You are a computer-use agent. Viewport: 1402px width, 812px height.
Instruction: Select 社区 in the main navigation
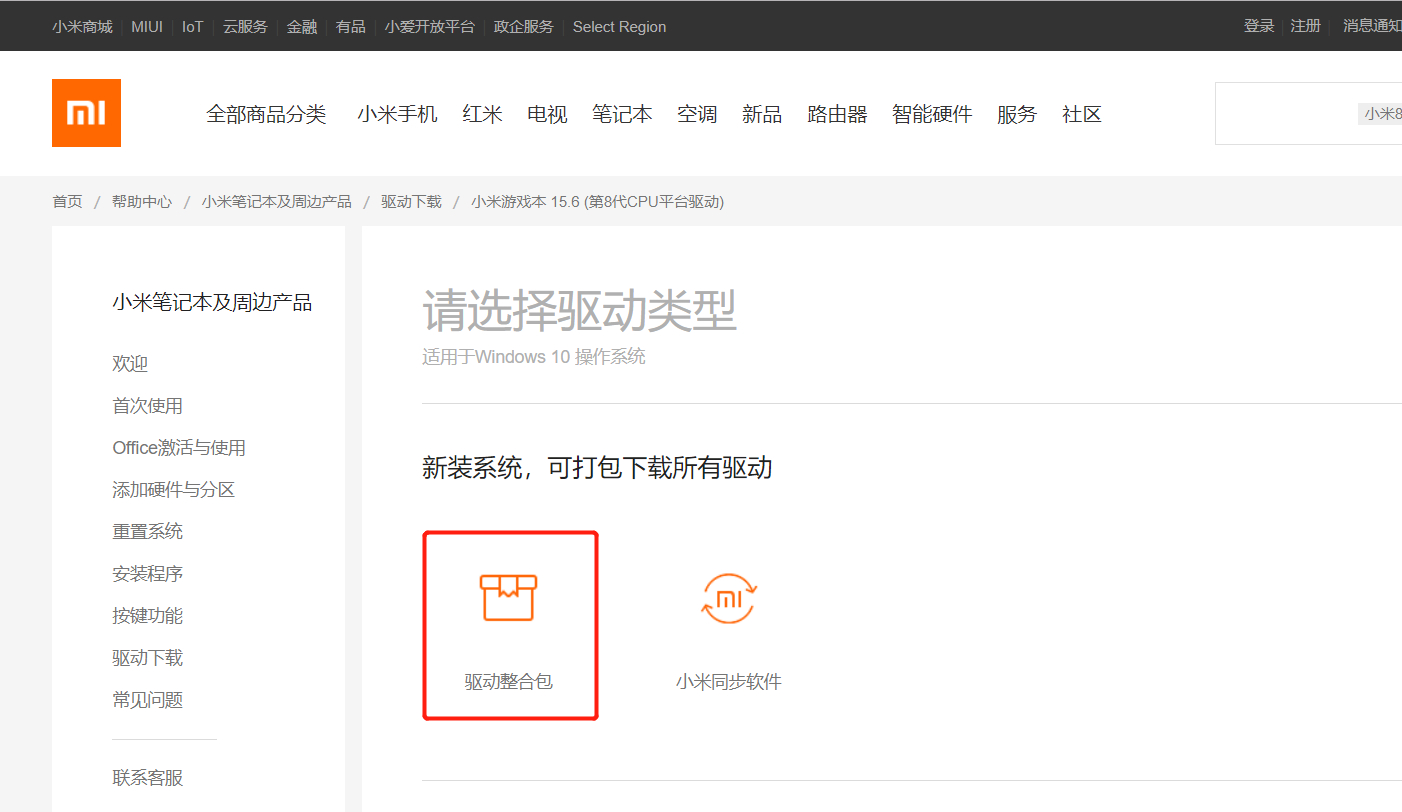click(1082, 114)
